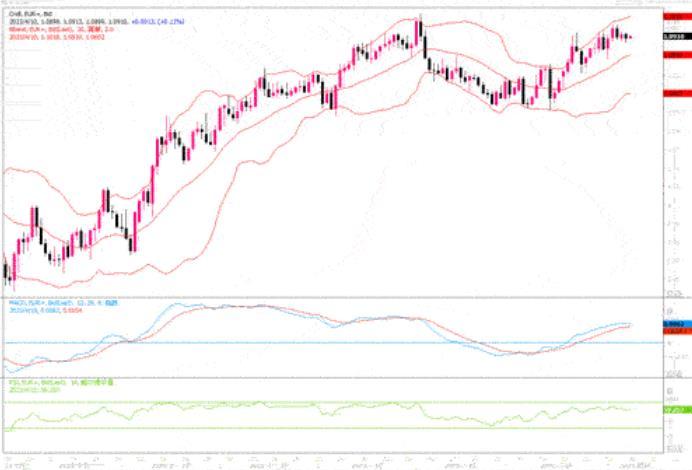Select the RSI upper threshold green line

click(x=300, y=402)
